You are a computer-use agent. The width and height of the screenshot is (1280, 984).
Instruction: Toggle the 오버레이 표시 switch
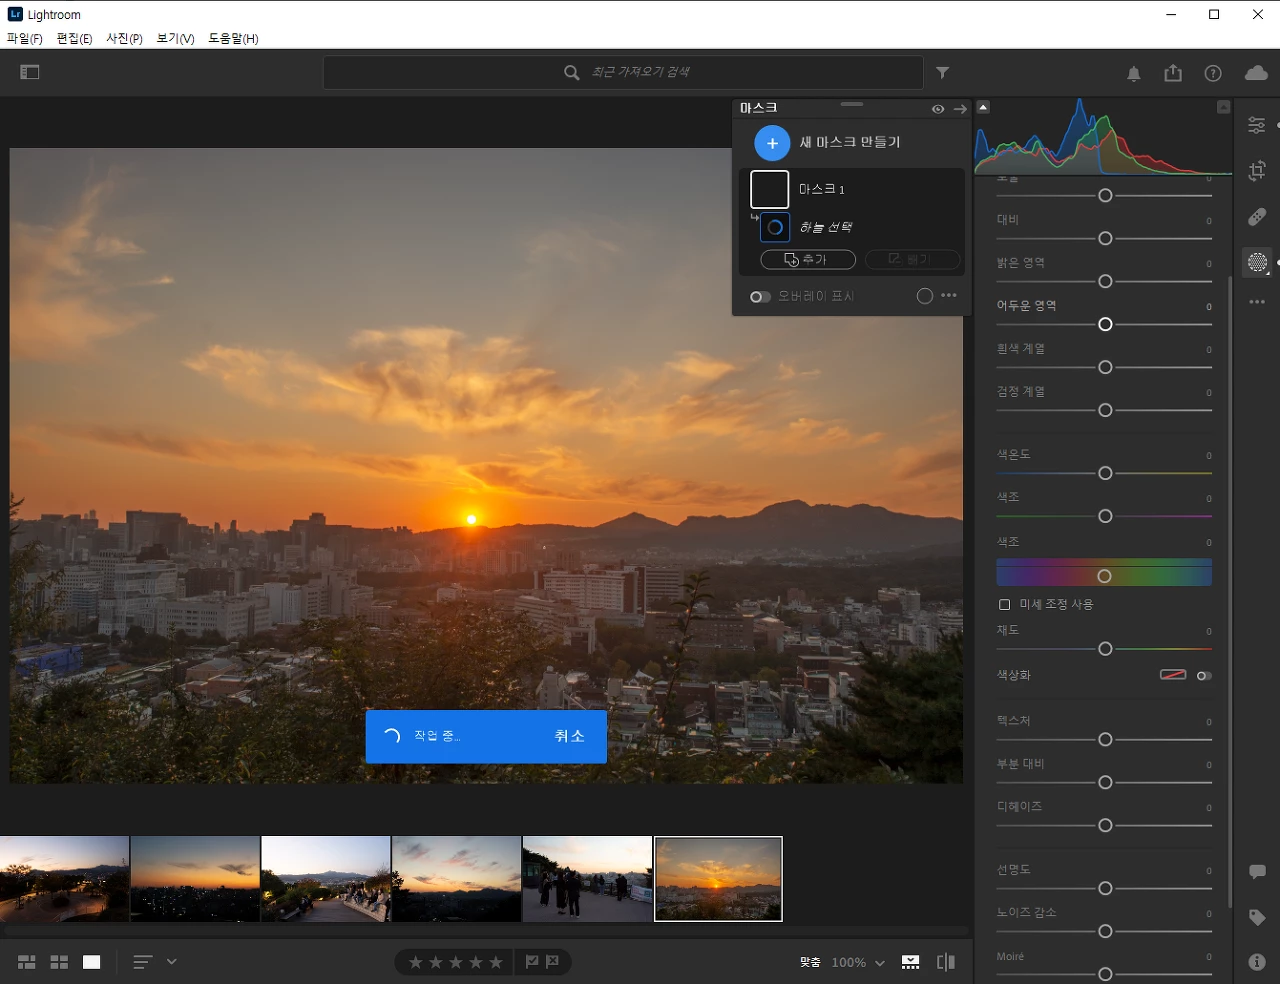(760, 296)
